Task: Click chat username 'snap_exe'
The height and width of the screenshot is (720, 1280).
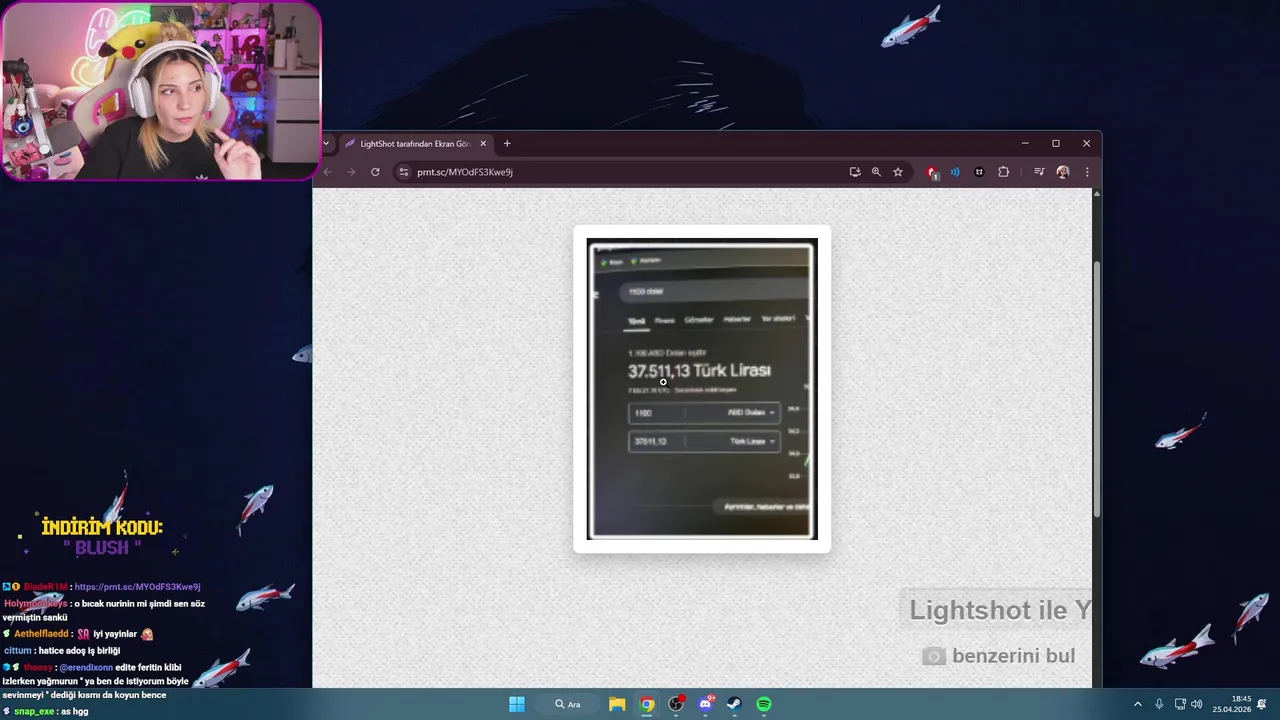Action: pos(34,711)
